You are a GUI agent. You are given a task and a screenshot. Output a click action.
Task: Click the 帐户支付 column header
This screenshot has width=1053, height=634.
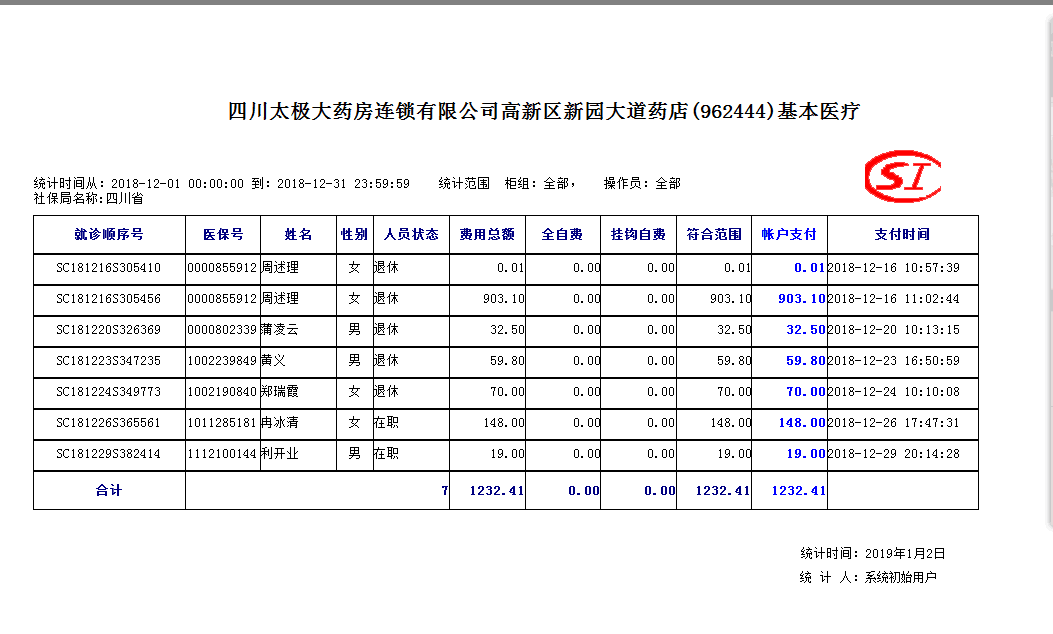point(789,234)
